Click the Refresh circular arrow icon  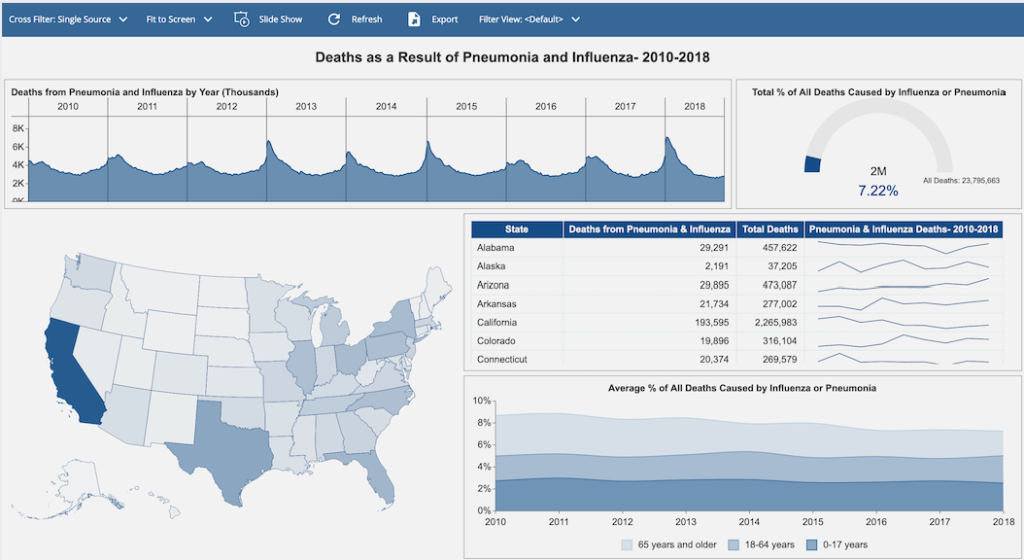pyautogui.click(x=334, y=19)
